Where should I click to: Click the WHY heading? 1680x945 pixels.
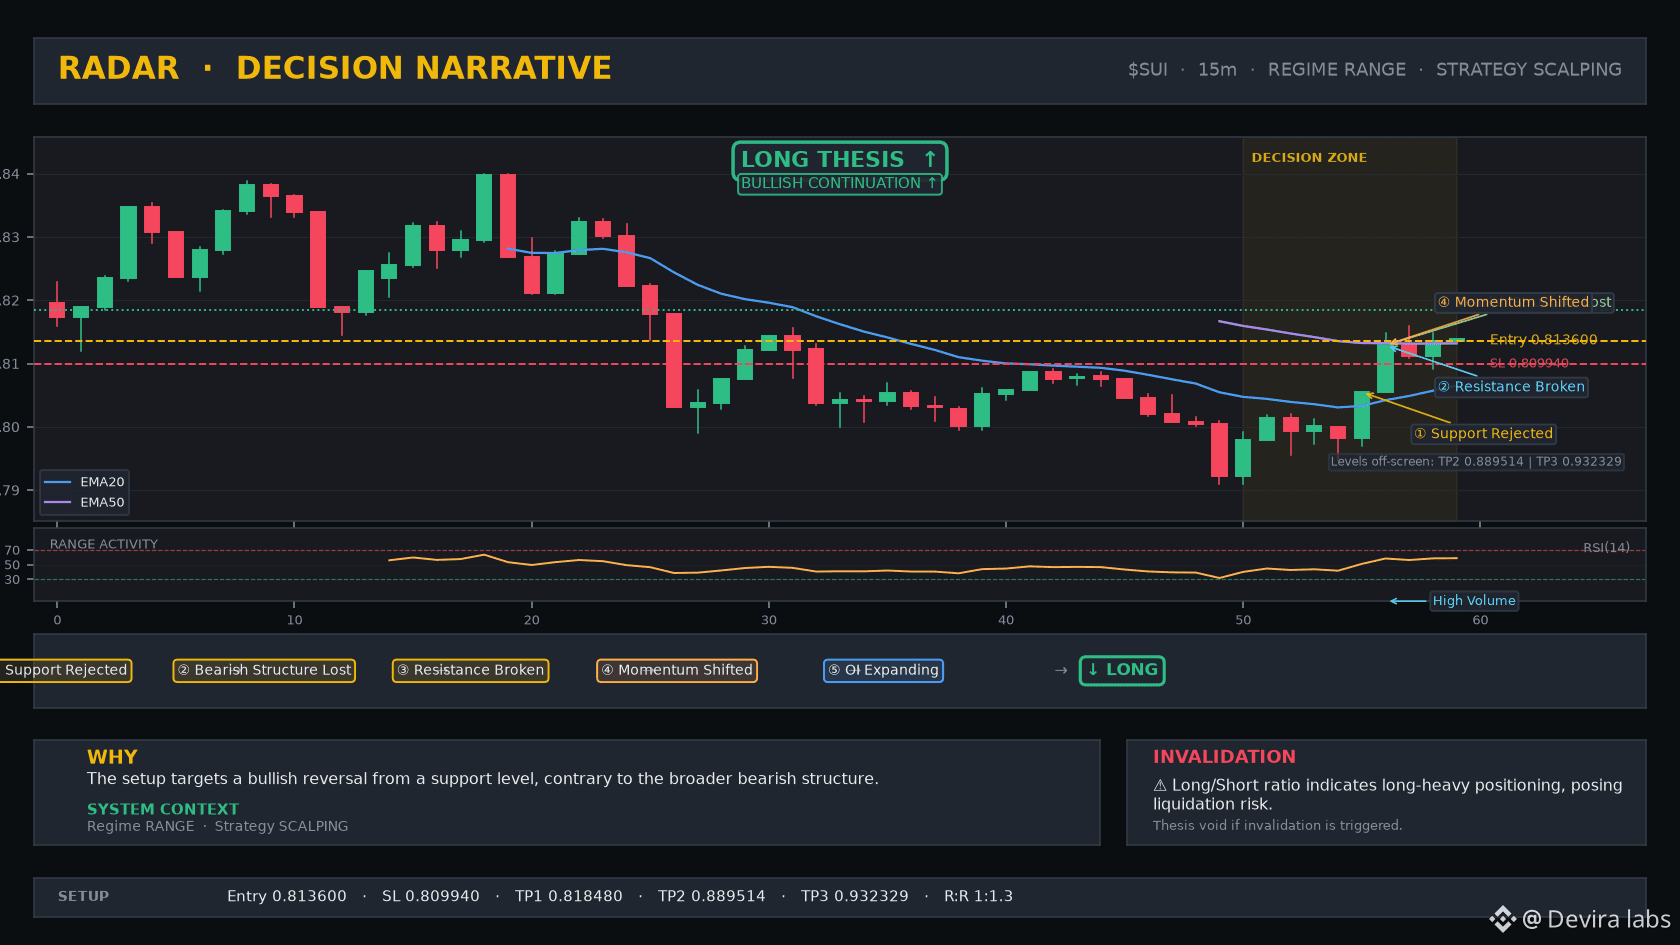[112, 757]
